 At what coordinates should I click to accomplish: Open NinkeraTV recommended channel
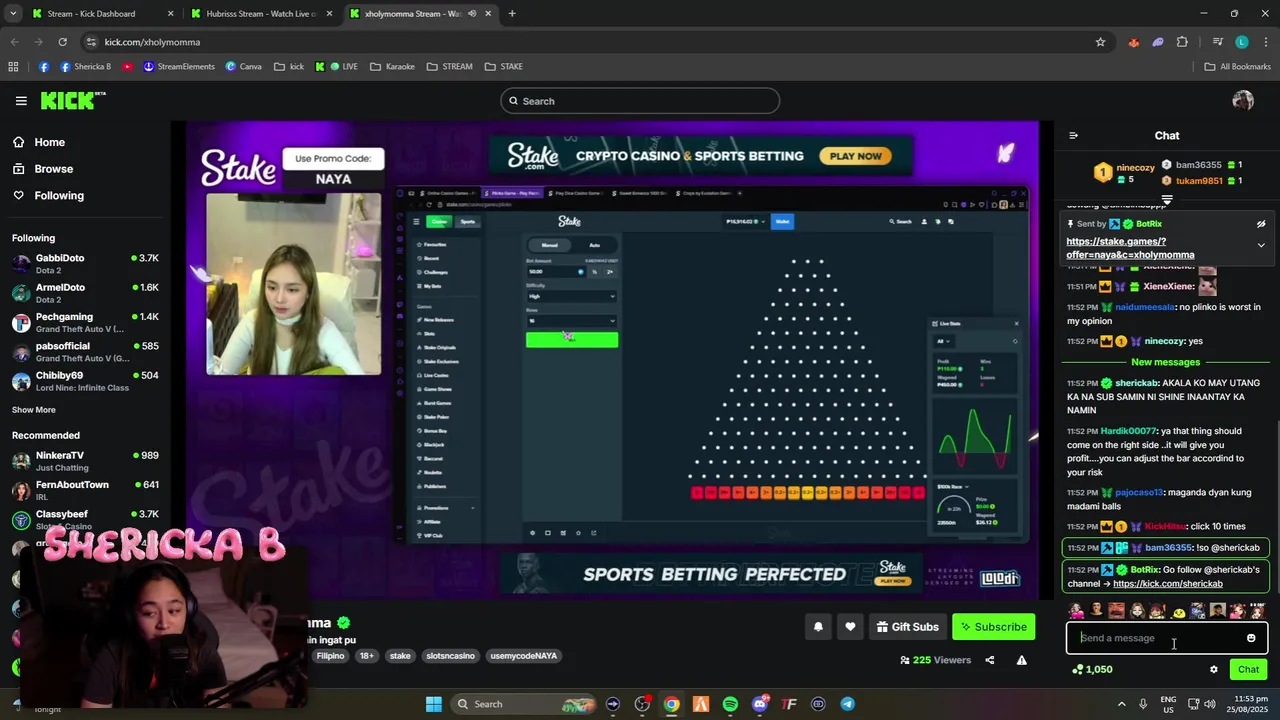coord(85,461)
